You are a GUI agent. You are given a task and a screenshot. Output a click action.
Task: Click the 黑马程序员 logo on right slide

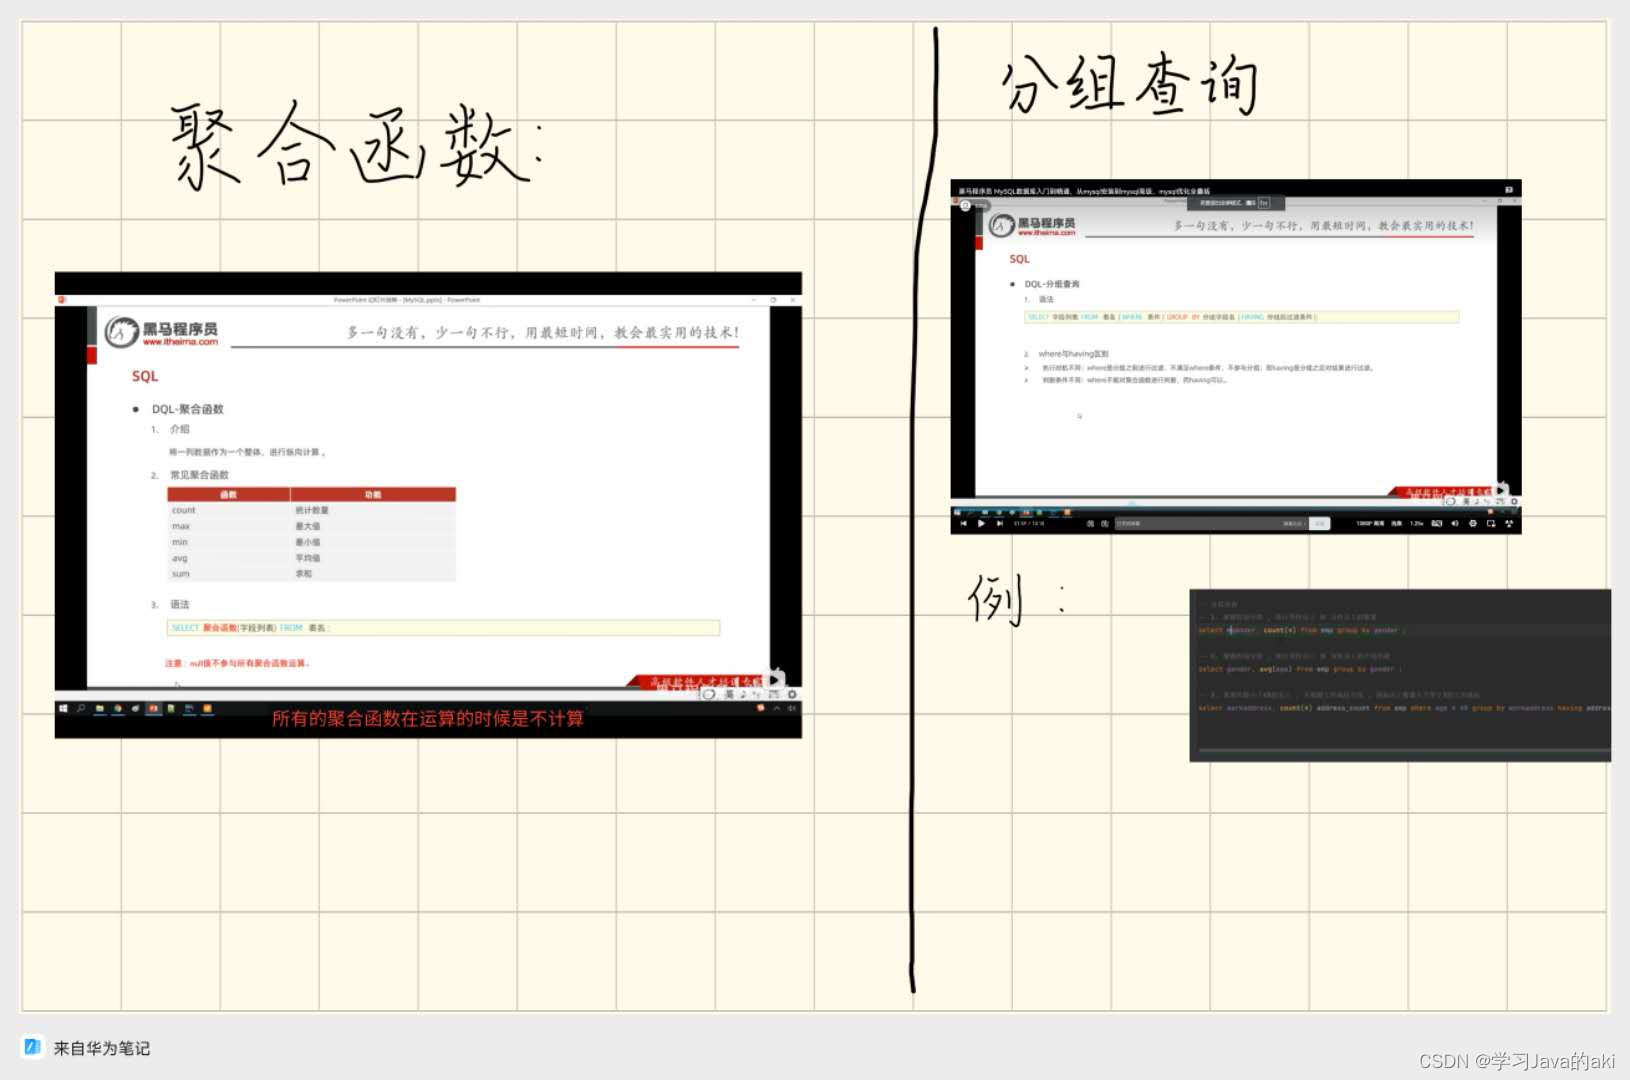tap(1033, 226)
